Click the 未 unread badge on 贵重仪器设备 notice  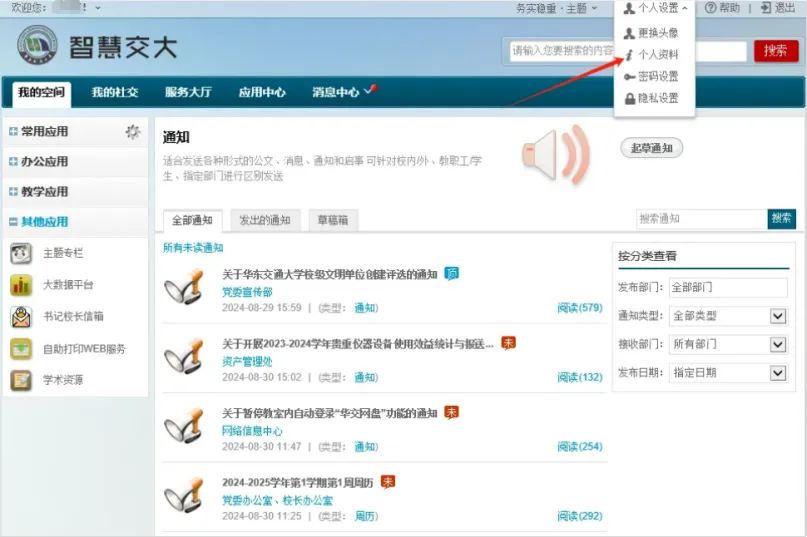(508, 343)
